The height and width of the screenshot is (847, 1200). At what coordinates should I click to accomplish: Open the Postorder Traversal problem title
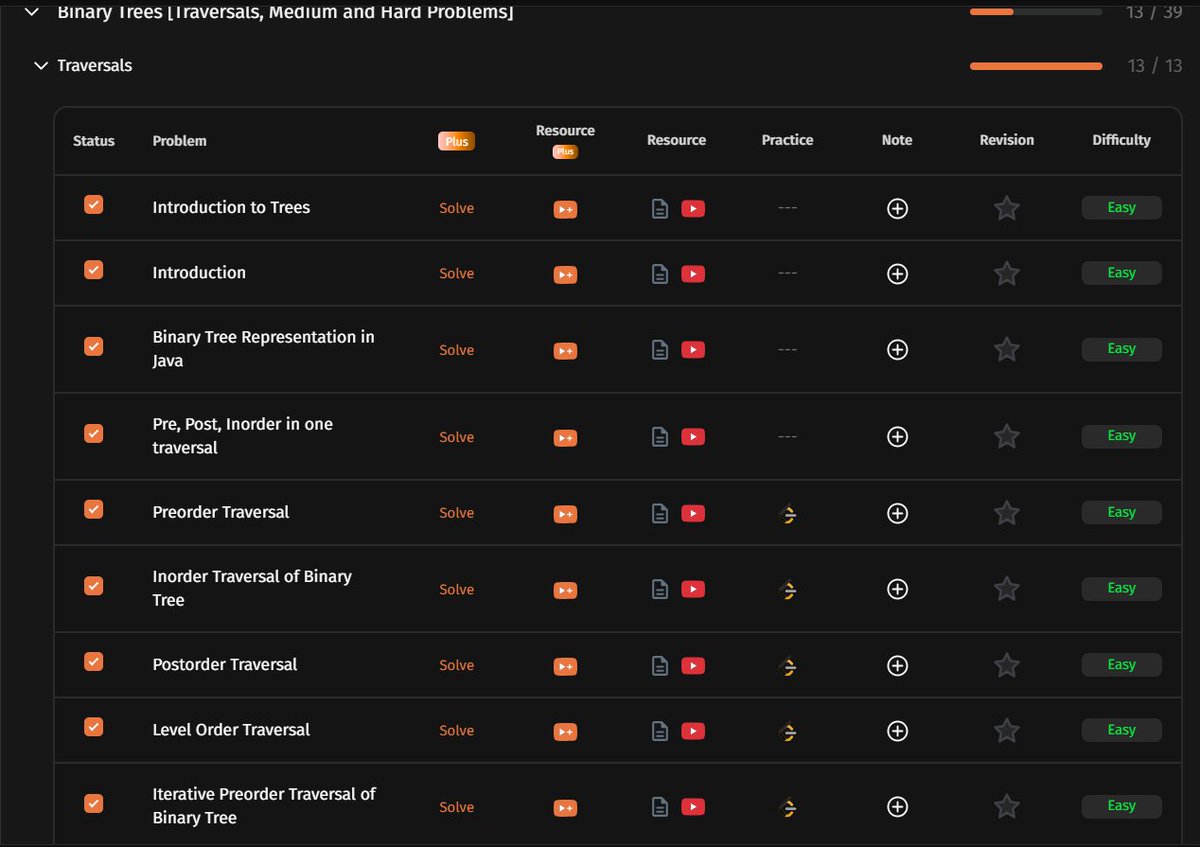(225, 664)
